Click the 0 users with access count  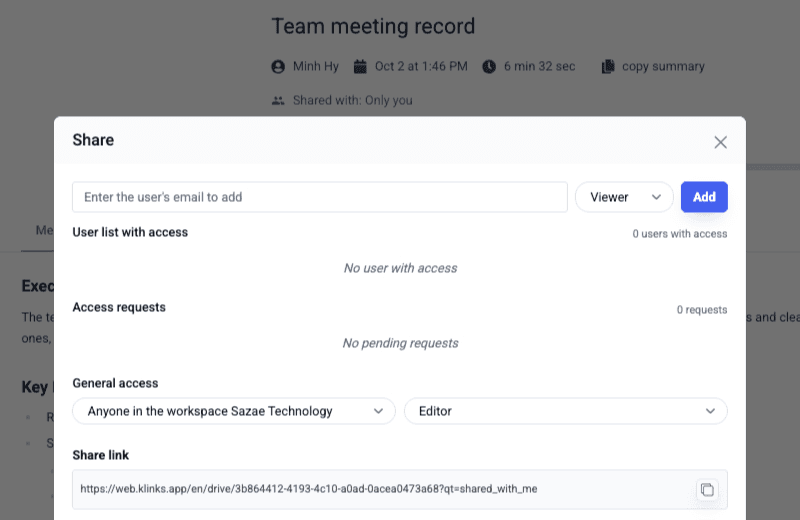(680, 234)
